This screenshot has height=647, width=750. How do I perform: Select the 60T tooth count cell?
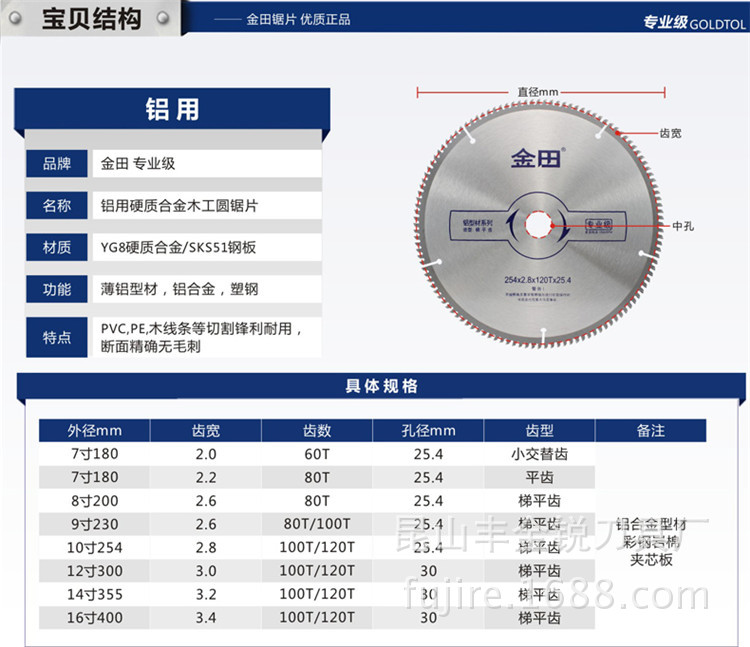tap(317, 454)
